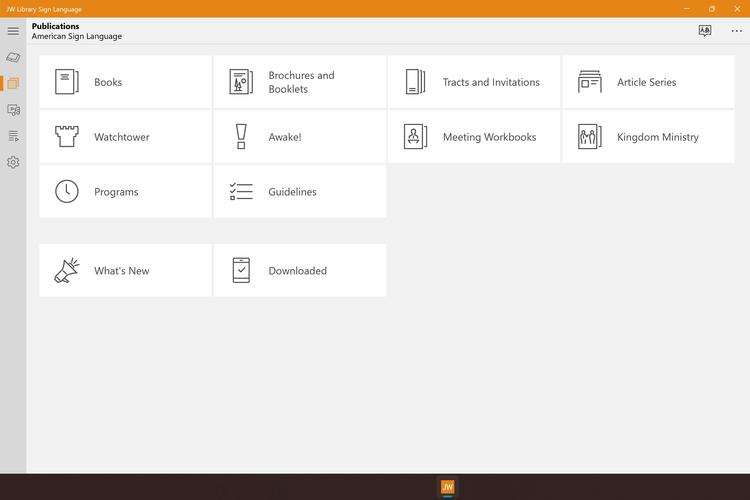Select the Publications sidebar icon
Image resolution: width=750 pixels, height=500 pixels.
[x=13, y=84]
